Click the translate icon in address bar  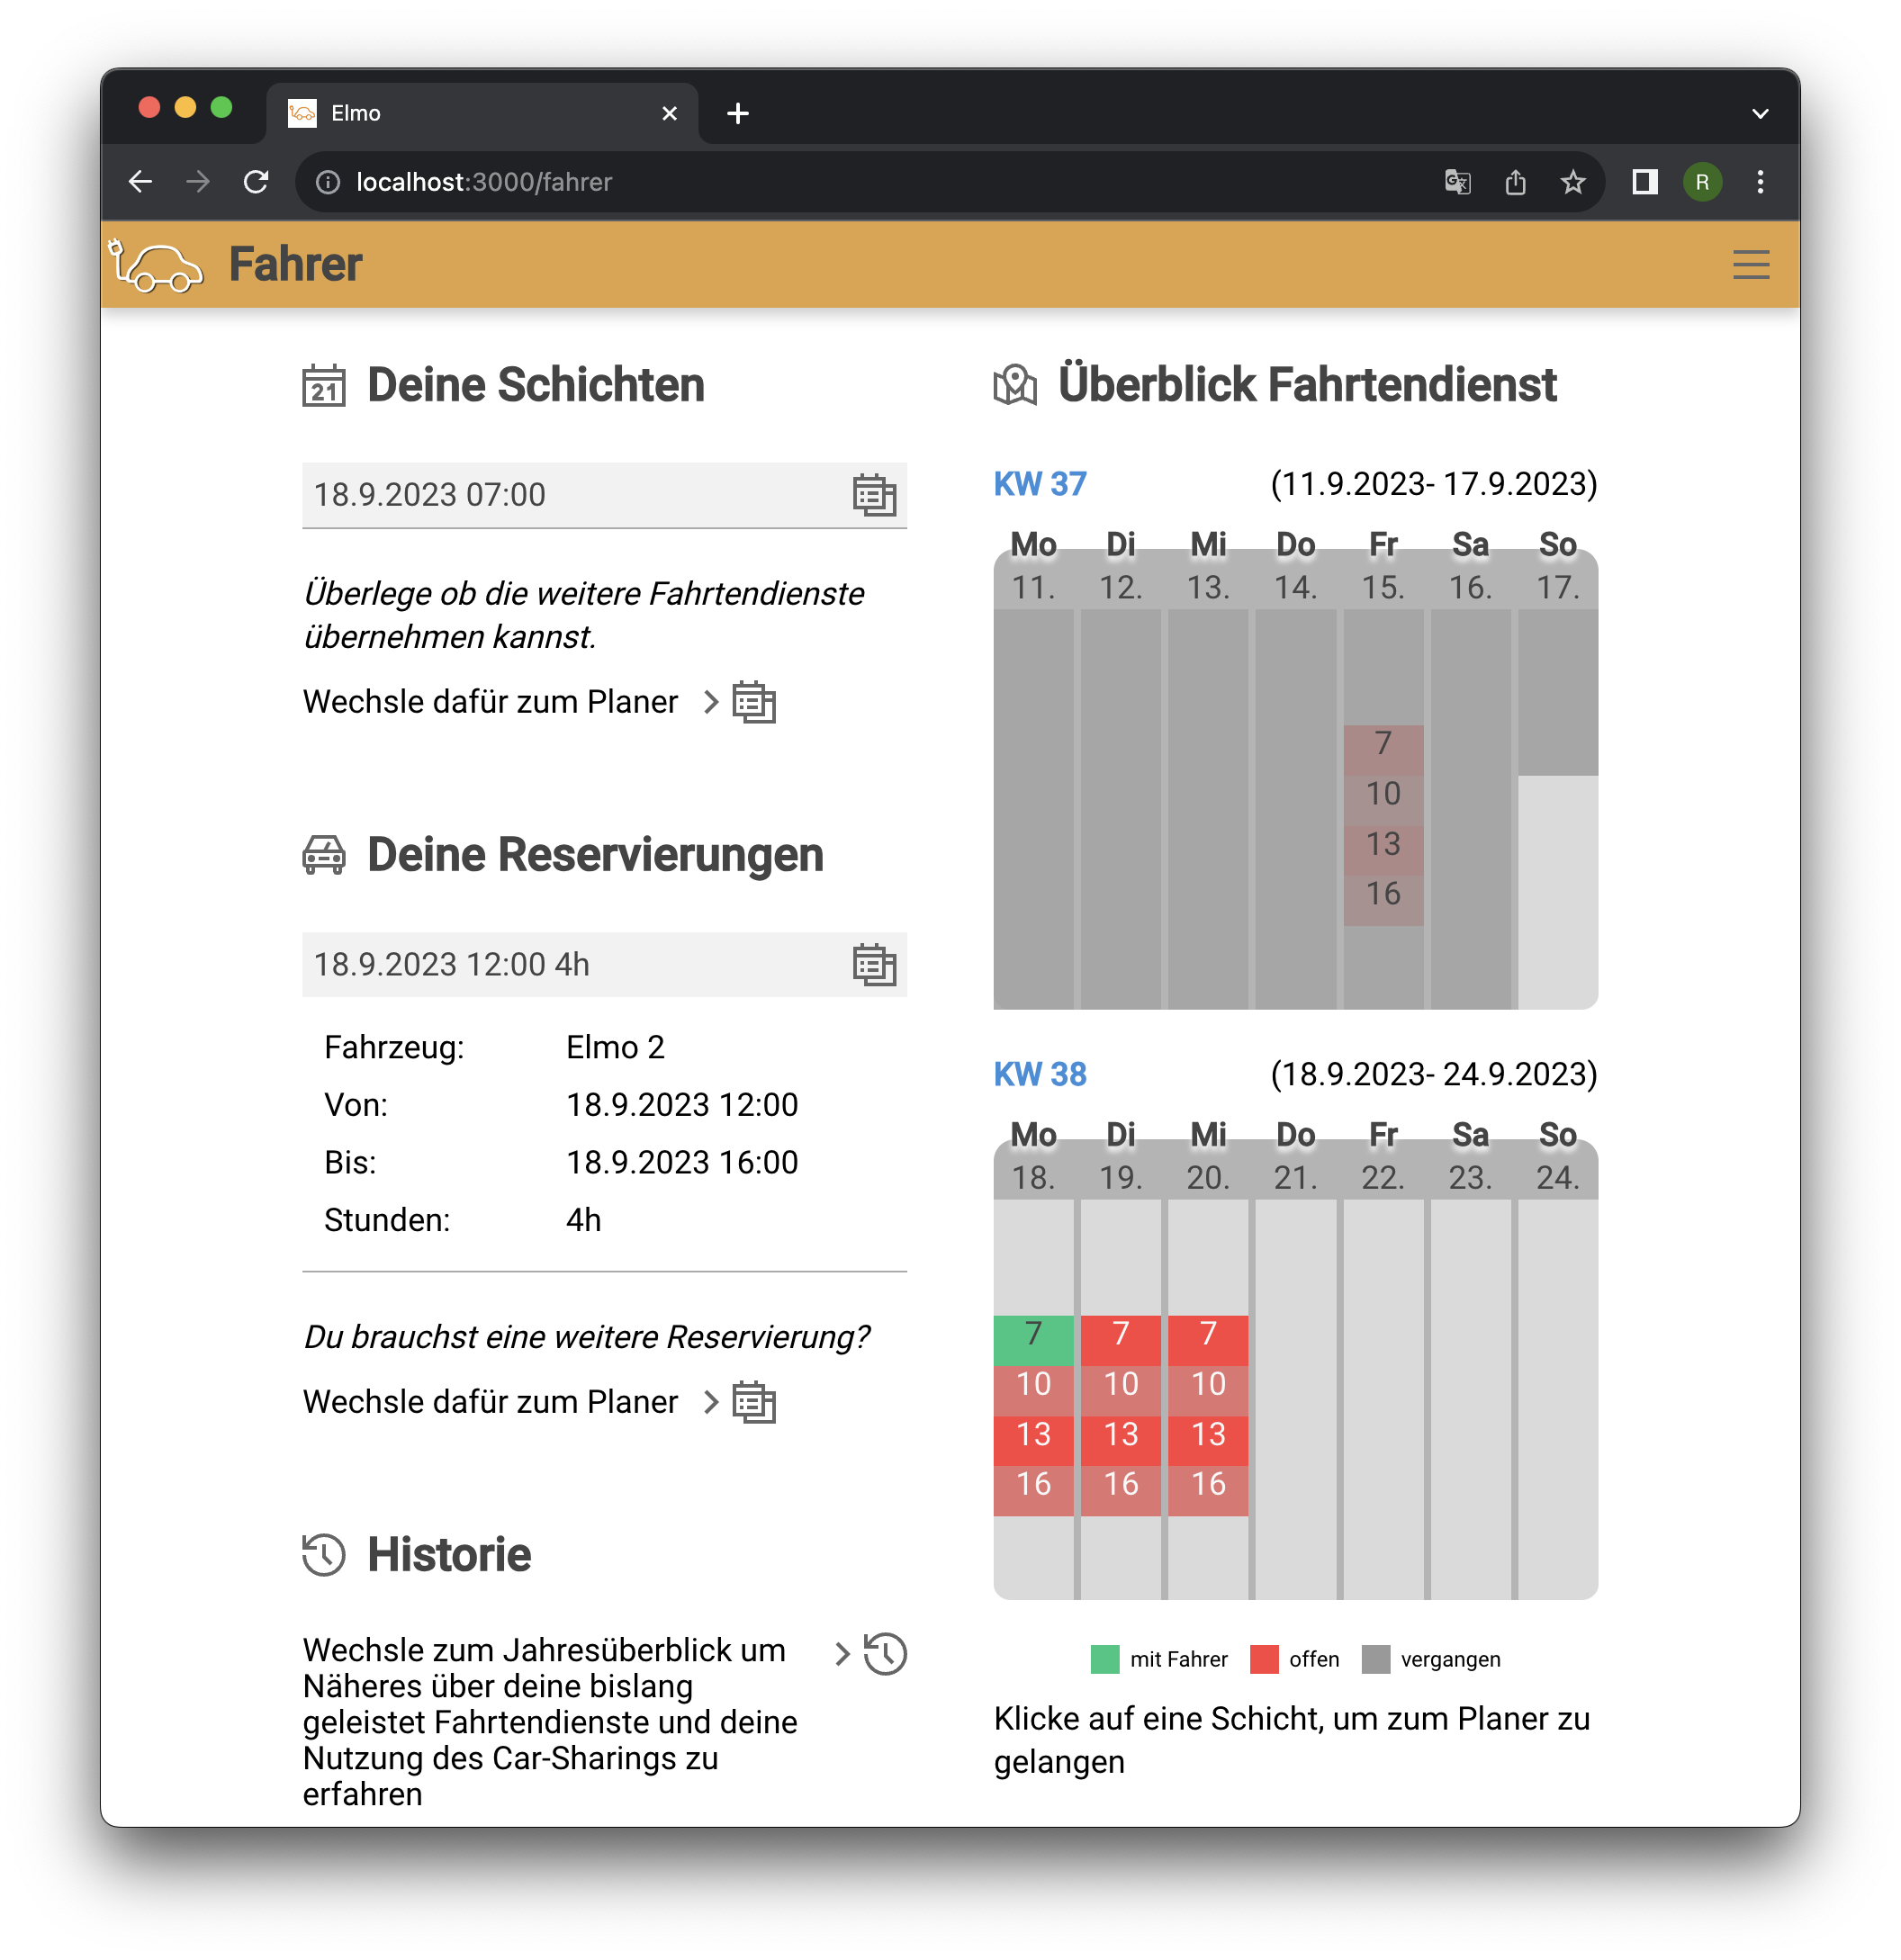(x=1458, y=182)
